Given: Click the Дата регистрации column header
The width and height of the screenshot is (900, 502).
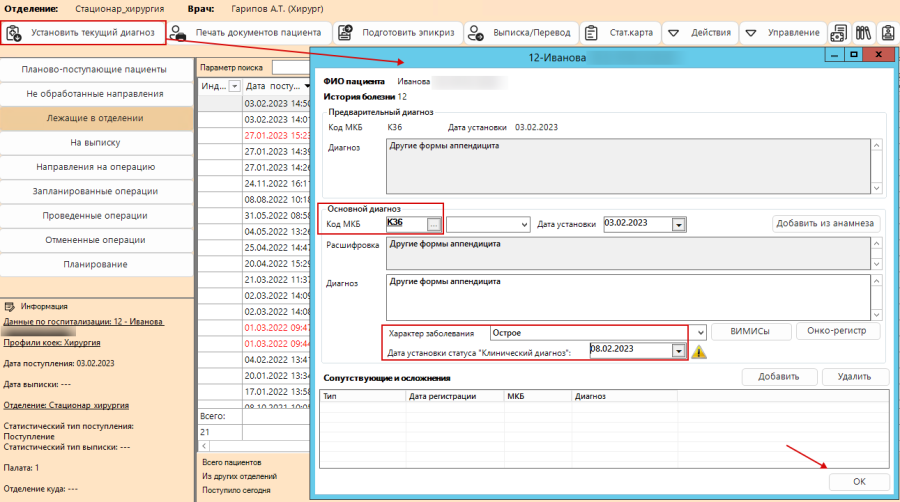Looking at the screenshot, I should (x=455, y=396).
